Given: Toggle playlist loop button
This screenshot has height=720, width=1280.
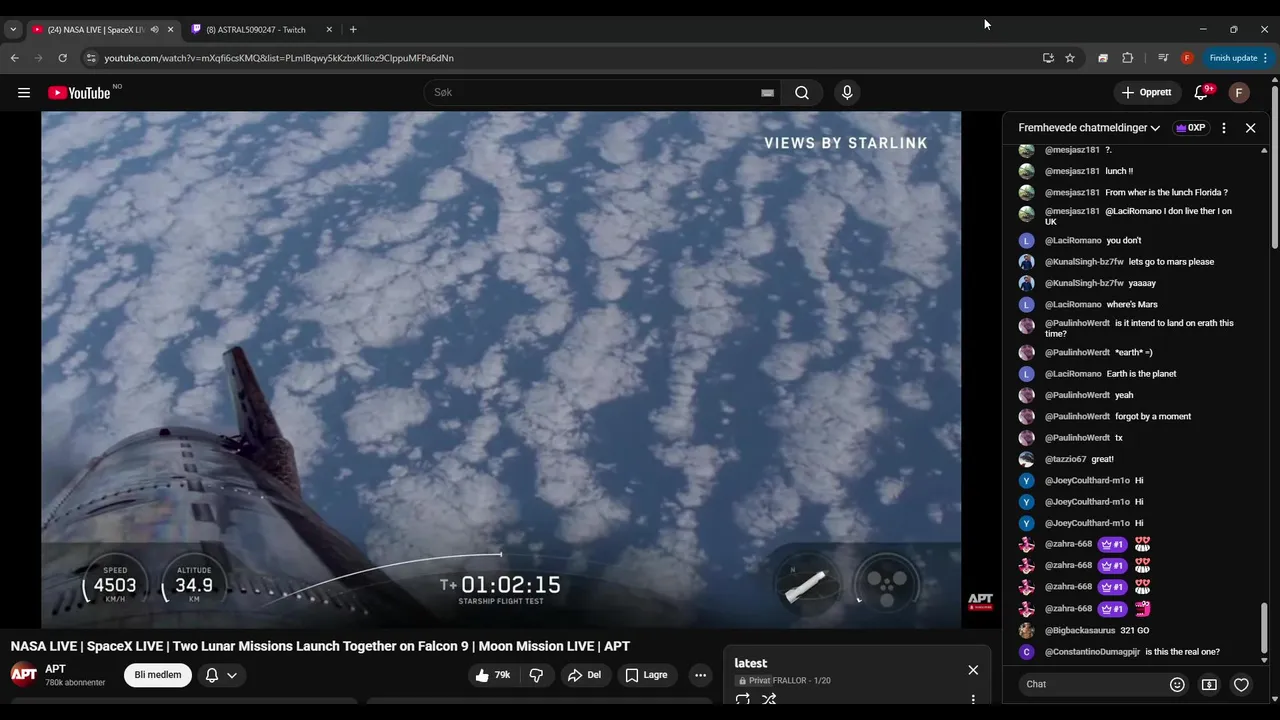Looking at the screenshot, I should (x=743, y=699).
